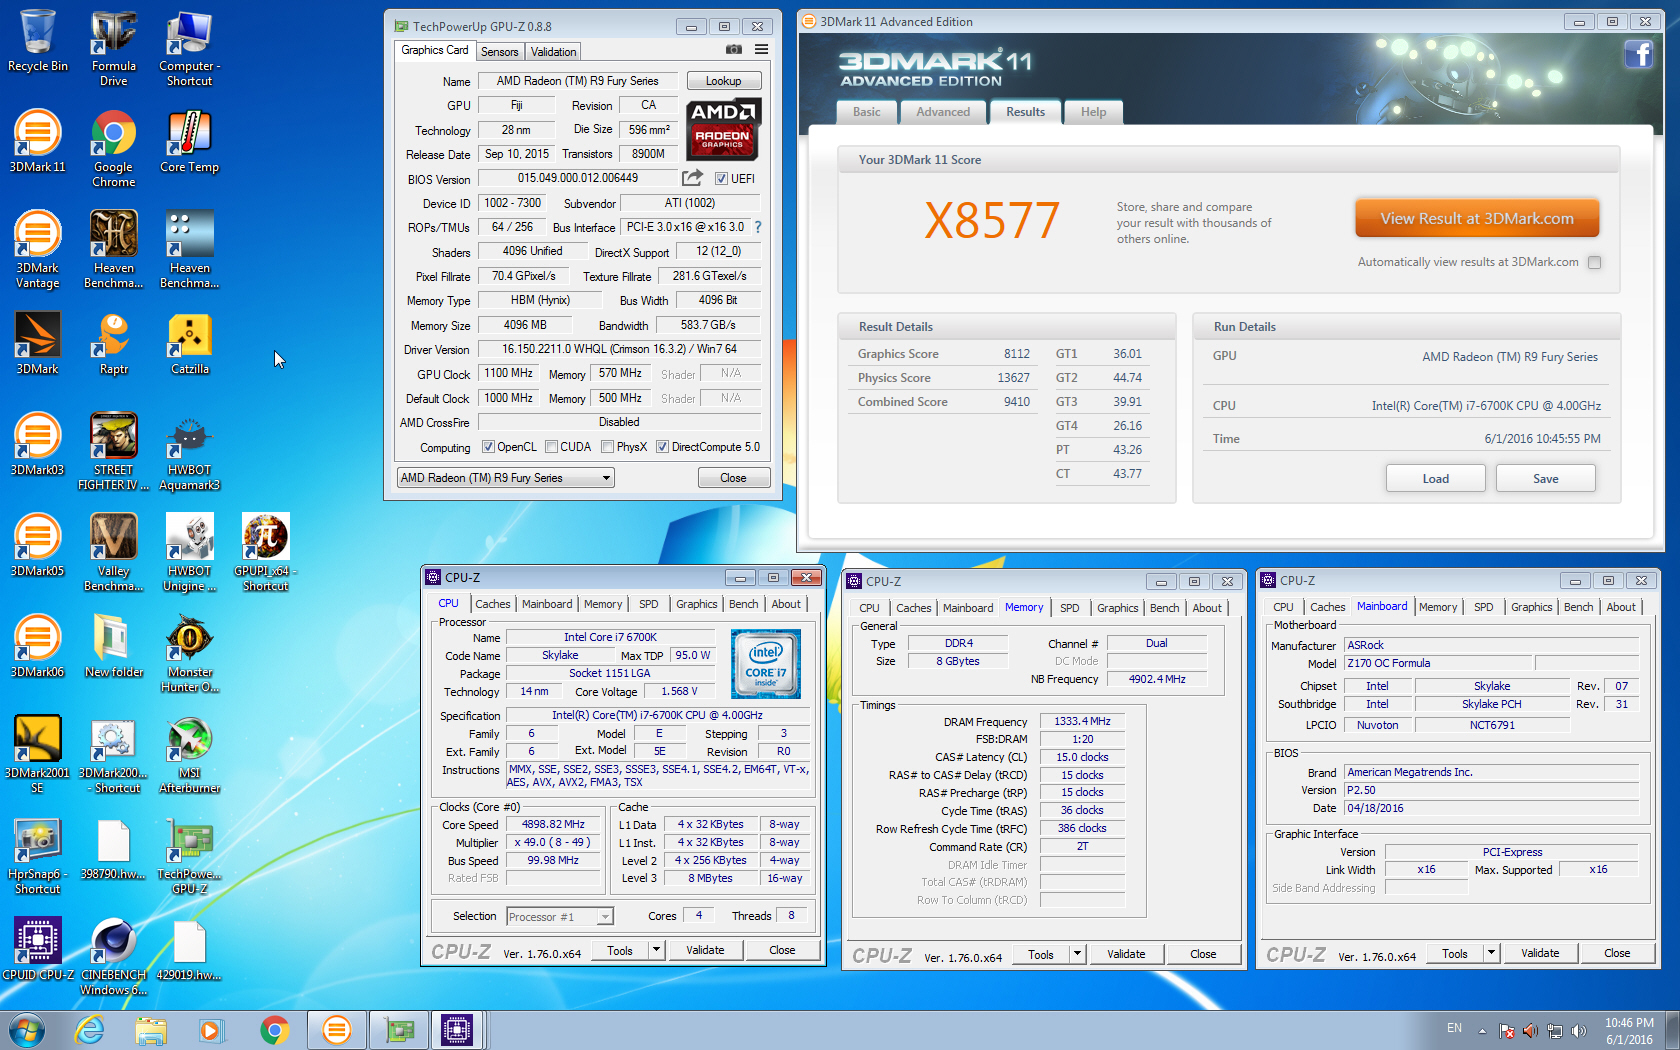The width and height of the screenshot is (1680, 1050).
Task: Switch to the Sensors tab in GPU-Z
Action: click(x=499, y=52)
